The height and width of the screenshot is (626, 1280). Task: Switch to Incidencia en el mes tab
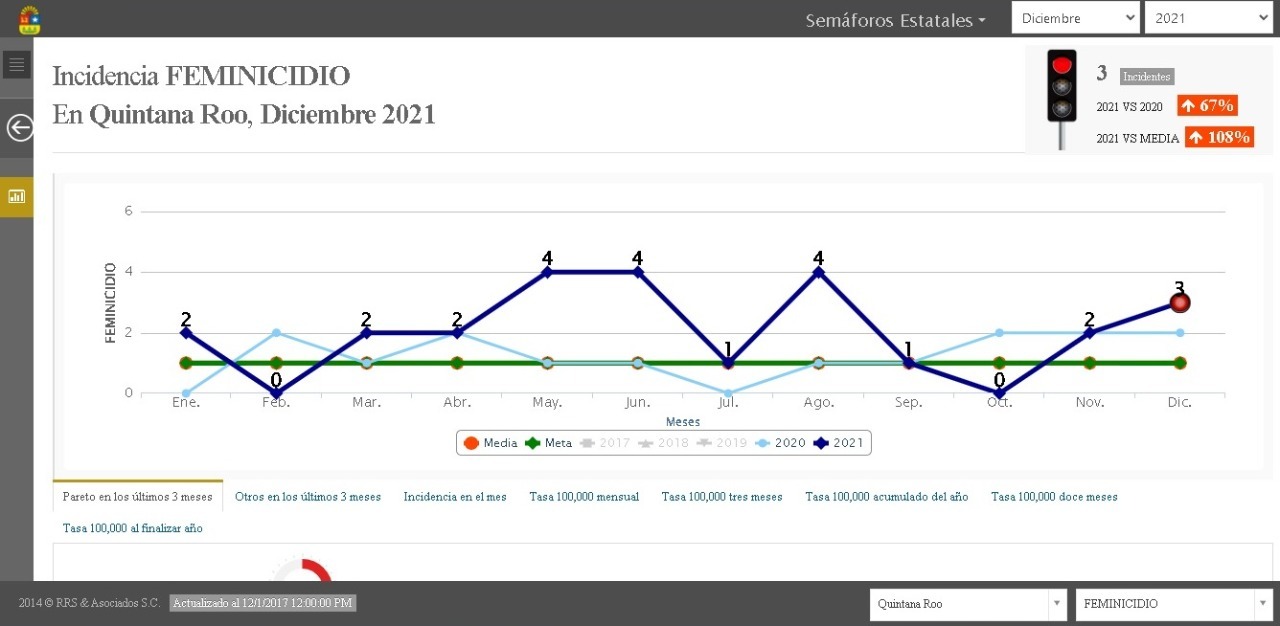click(x=455, y=497)
